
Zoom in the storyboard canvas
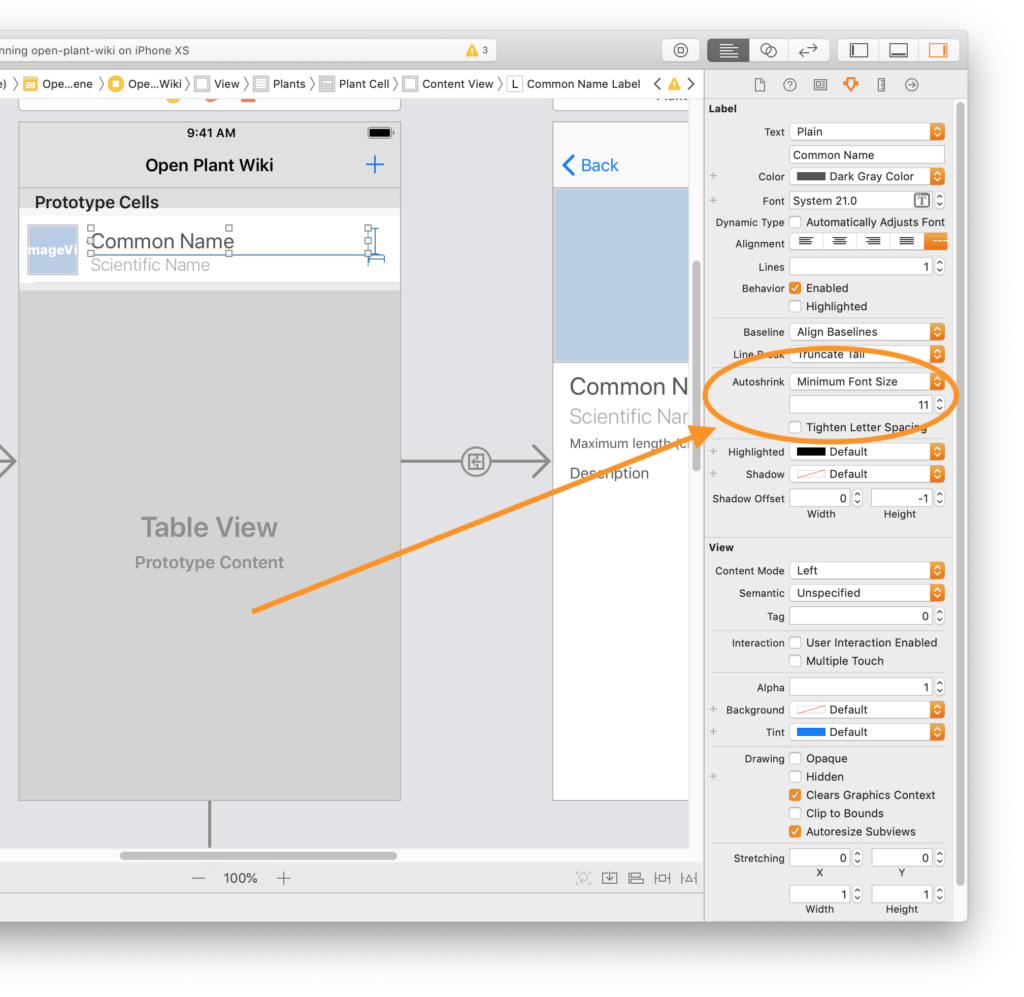pos(283,878)
